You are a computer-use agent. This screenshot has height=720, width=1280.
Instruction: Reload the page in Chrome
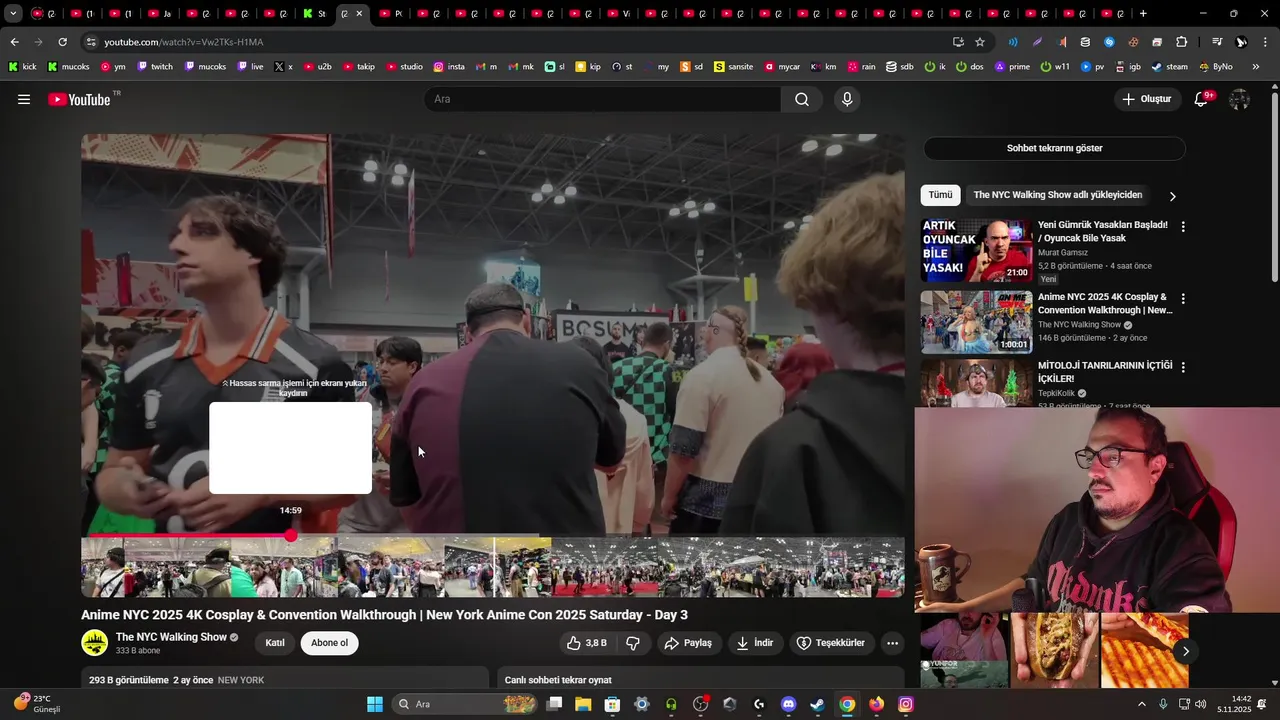[62, 42]
